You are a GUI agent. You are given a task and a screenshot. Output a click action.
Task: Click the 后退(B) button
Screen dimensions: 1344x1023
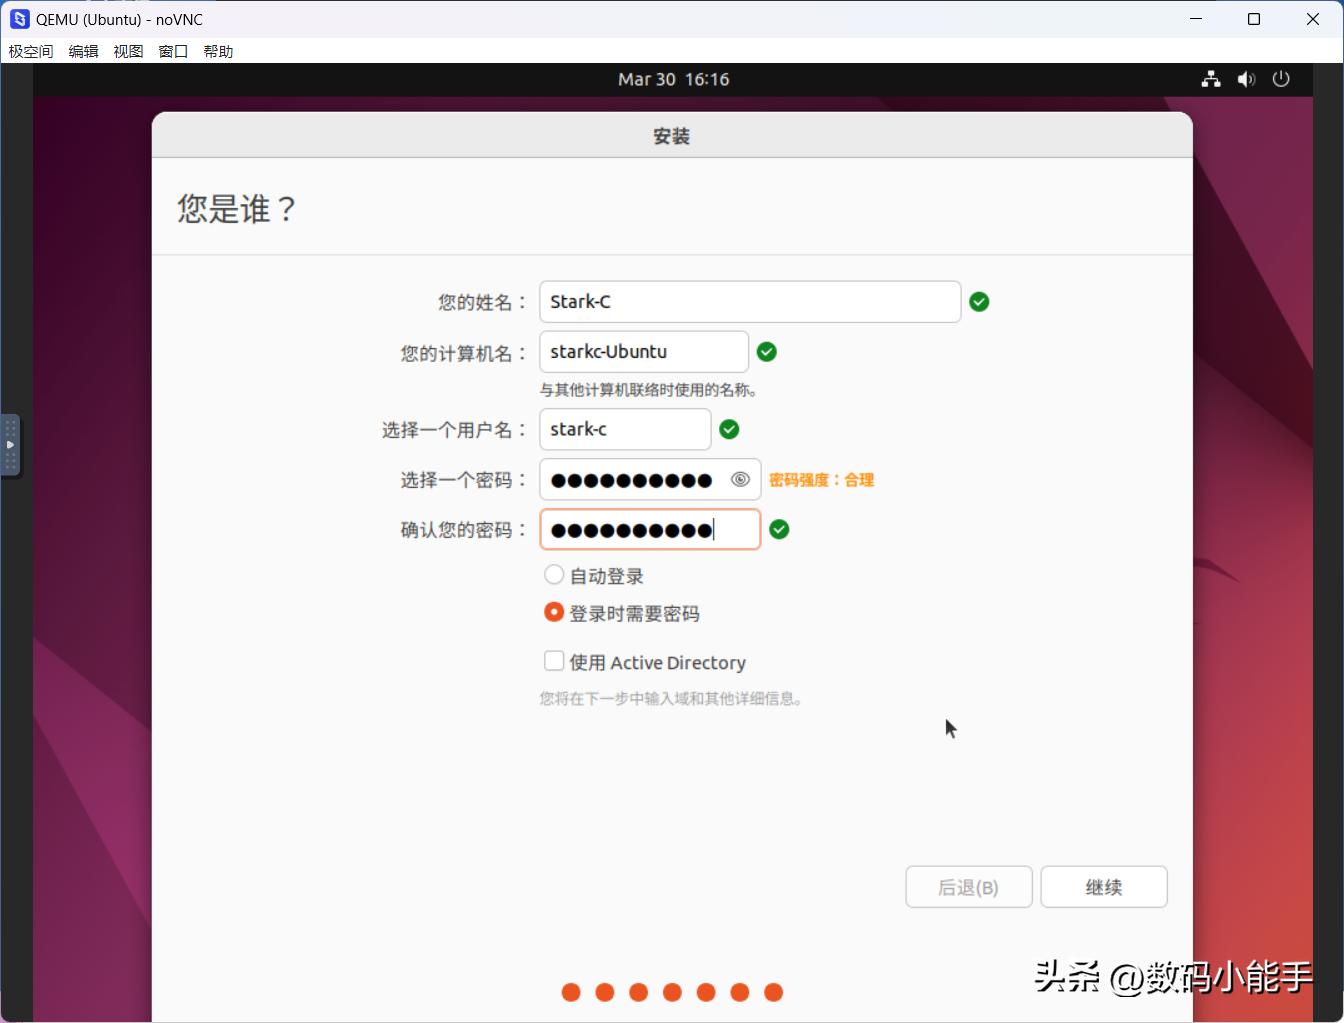tap(969, 887)
